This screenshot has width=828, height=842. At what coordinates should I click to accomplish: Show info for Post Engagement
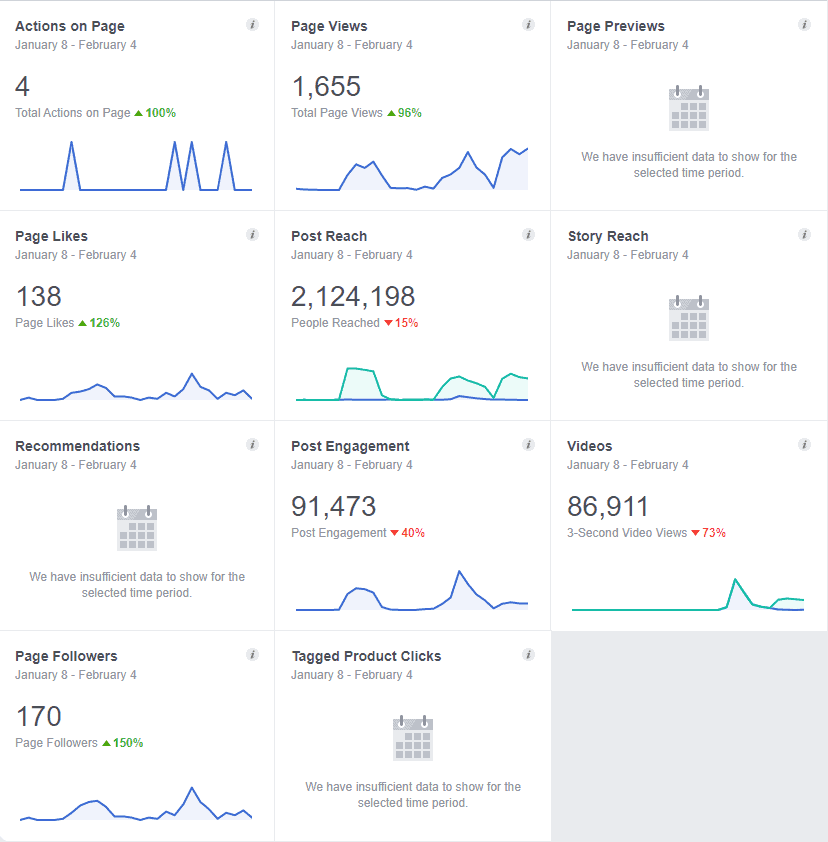click(528, 445)
